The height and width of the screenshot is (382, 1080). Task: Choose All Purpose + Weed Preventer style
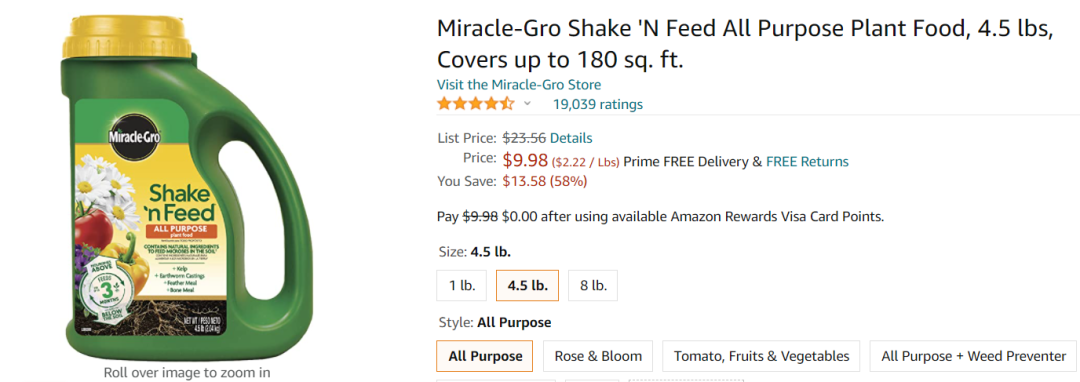click(973, 356)
